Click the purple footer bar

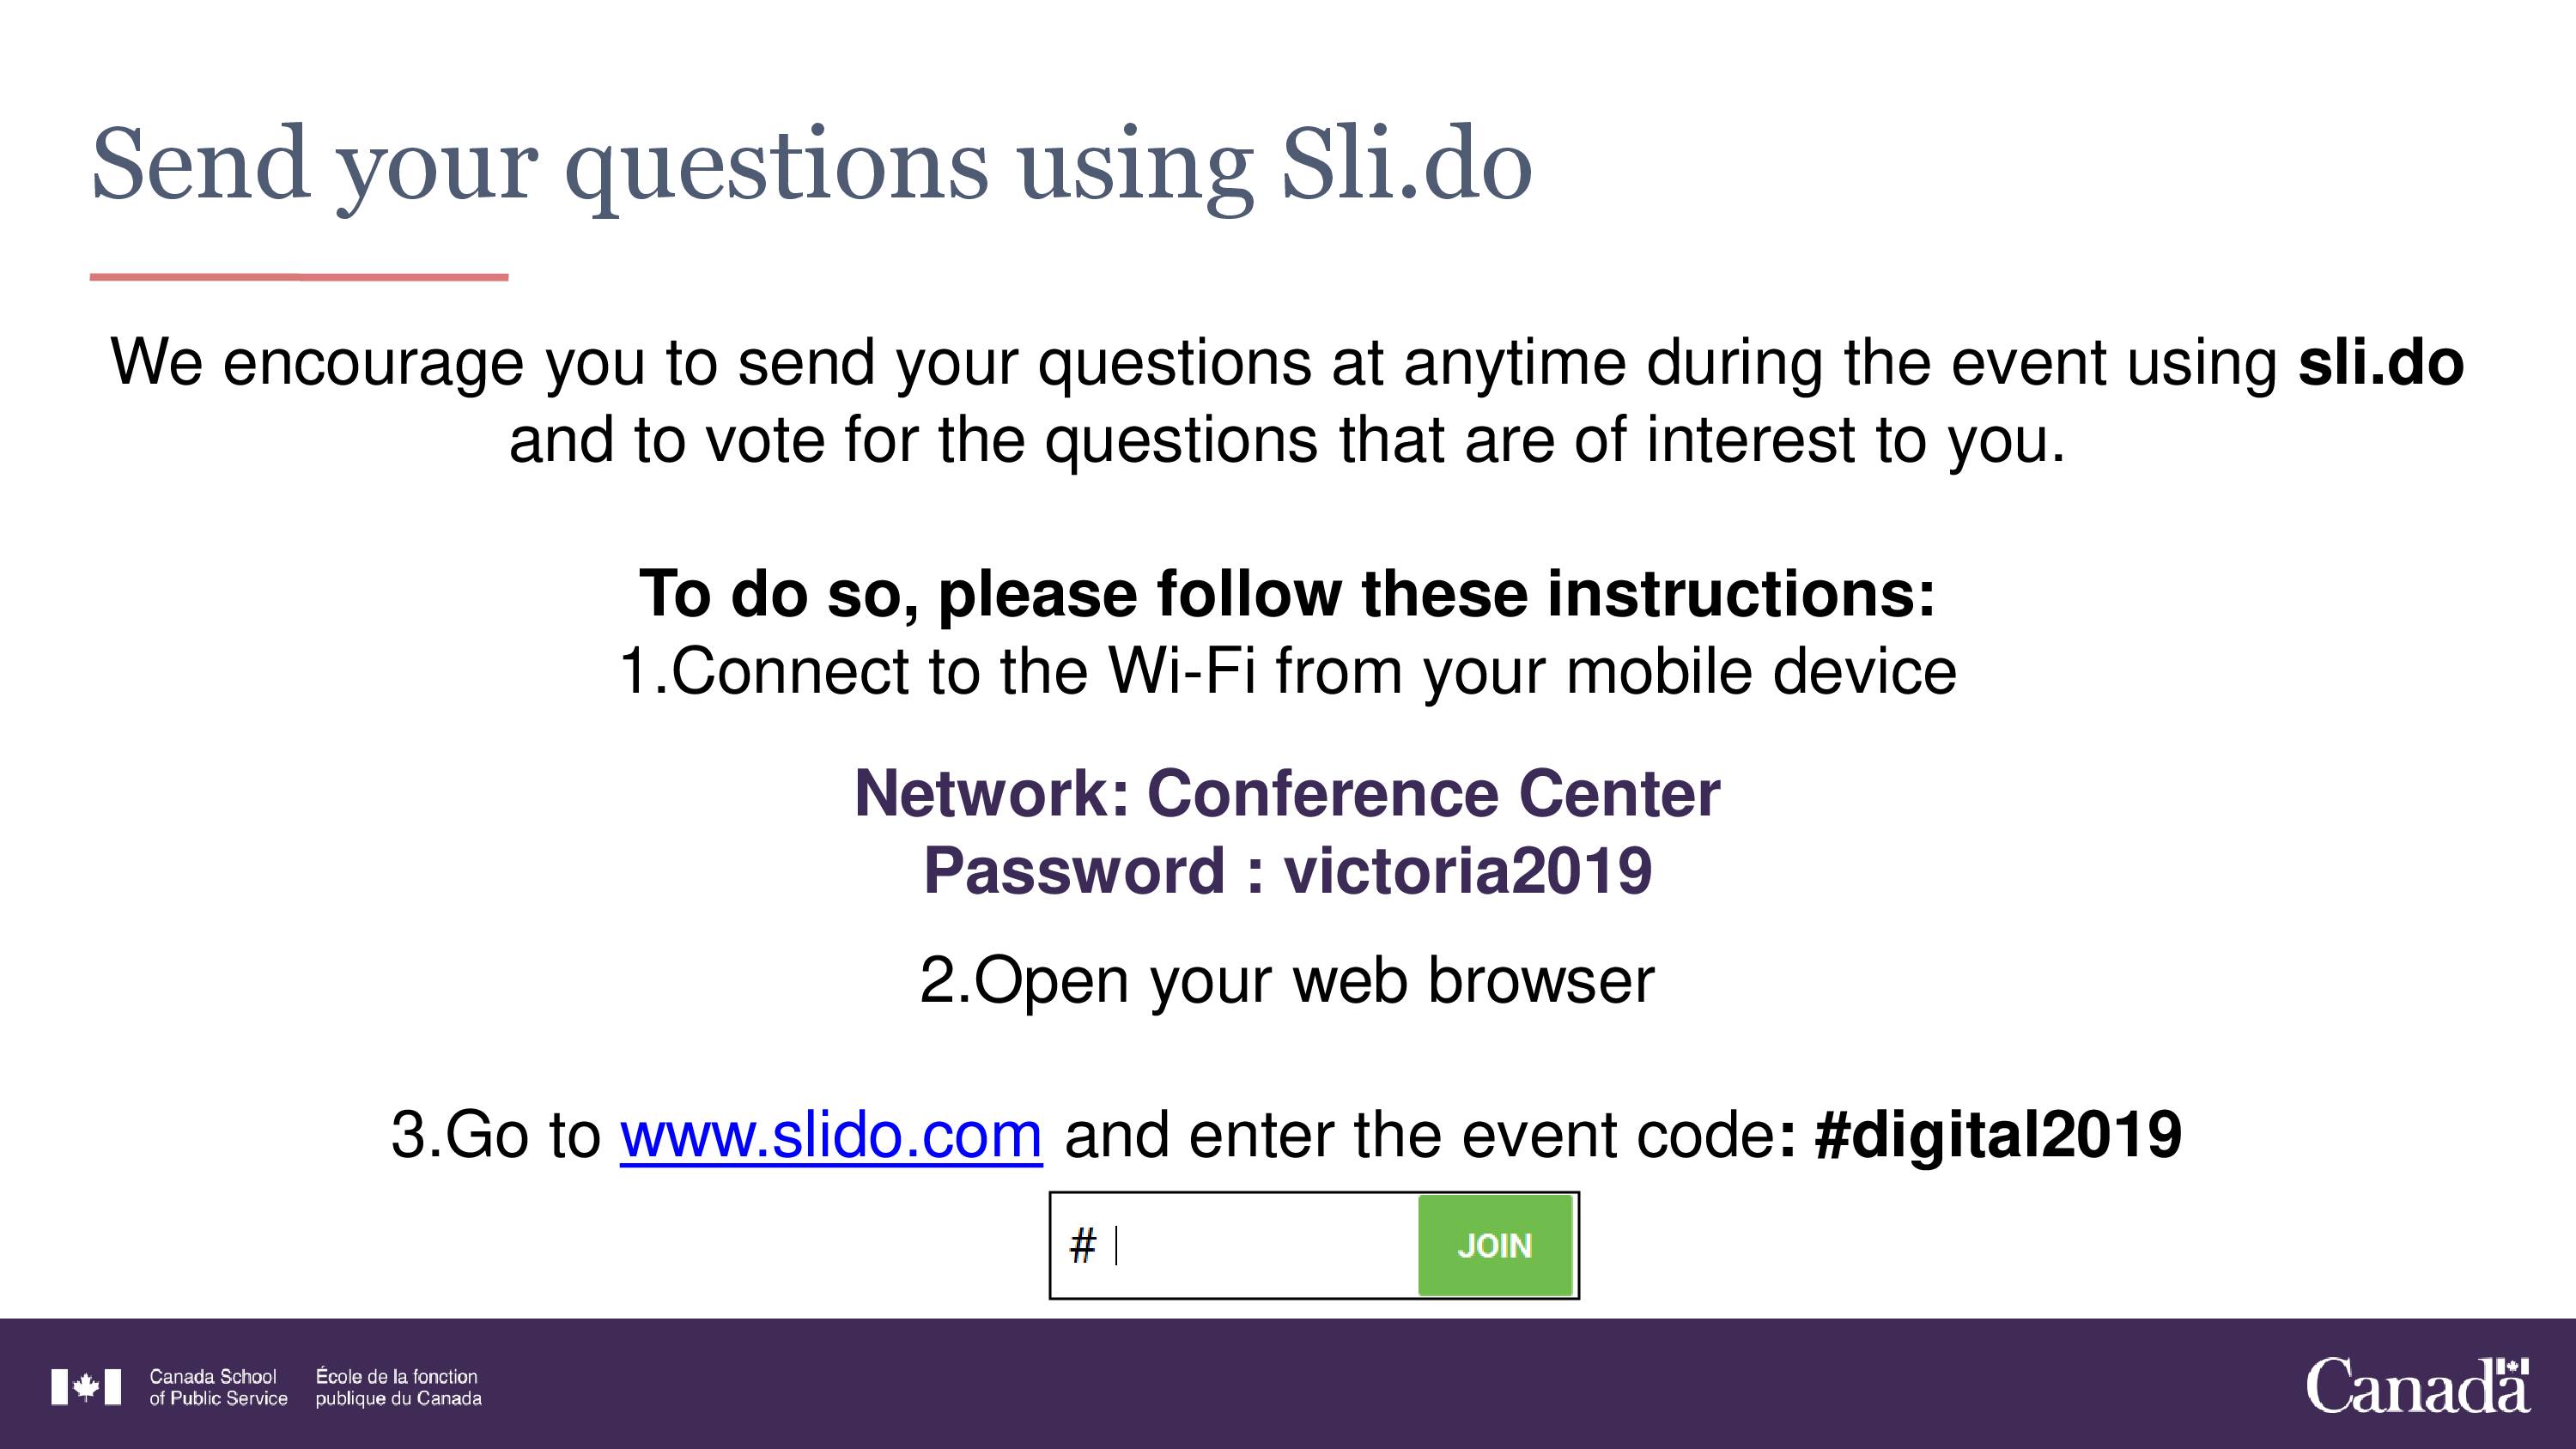coord(1288,1384)
